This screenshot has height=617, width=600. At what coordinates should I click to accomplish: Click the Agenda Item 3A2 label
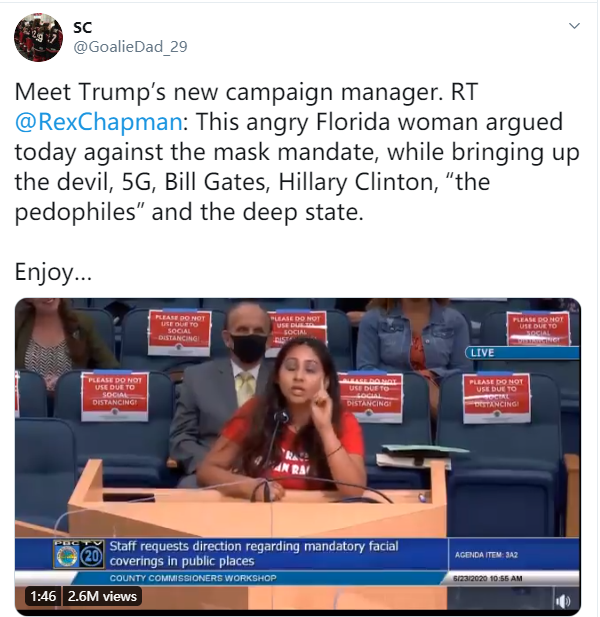487,555
